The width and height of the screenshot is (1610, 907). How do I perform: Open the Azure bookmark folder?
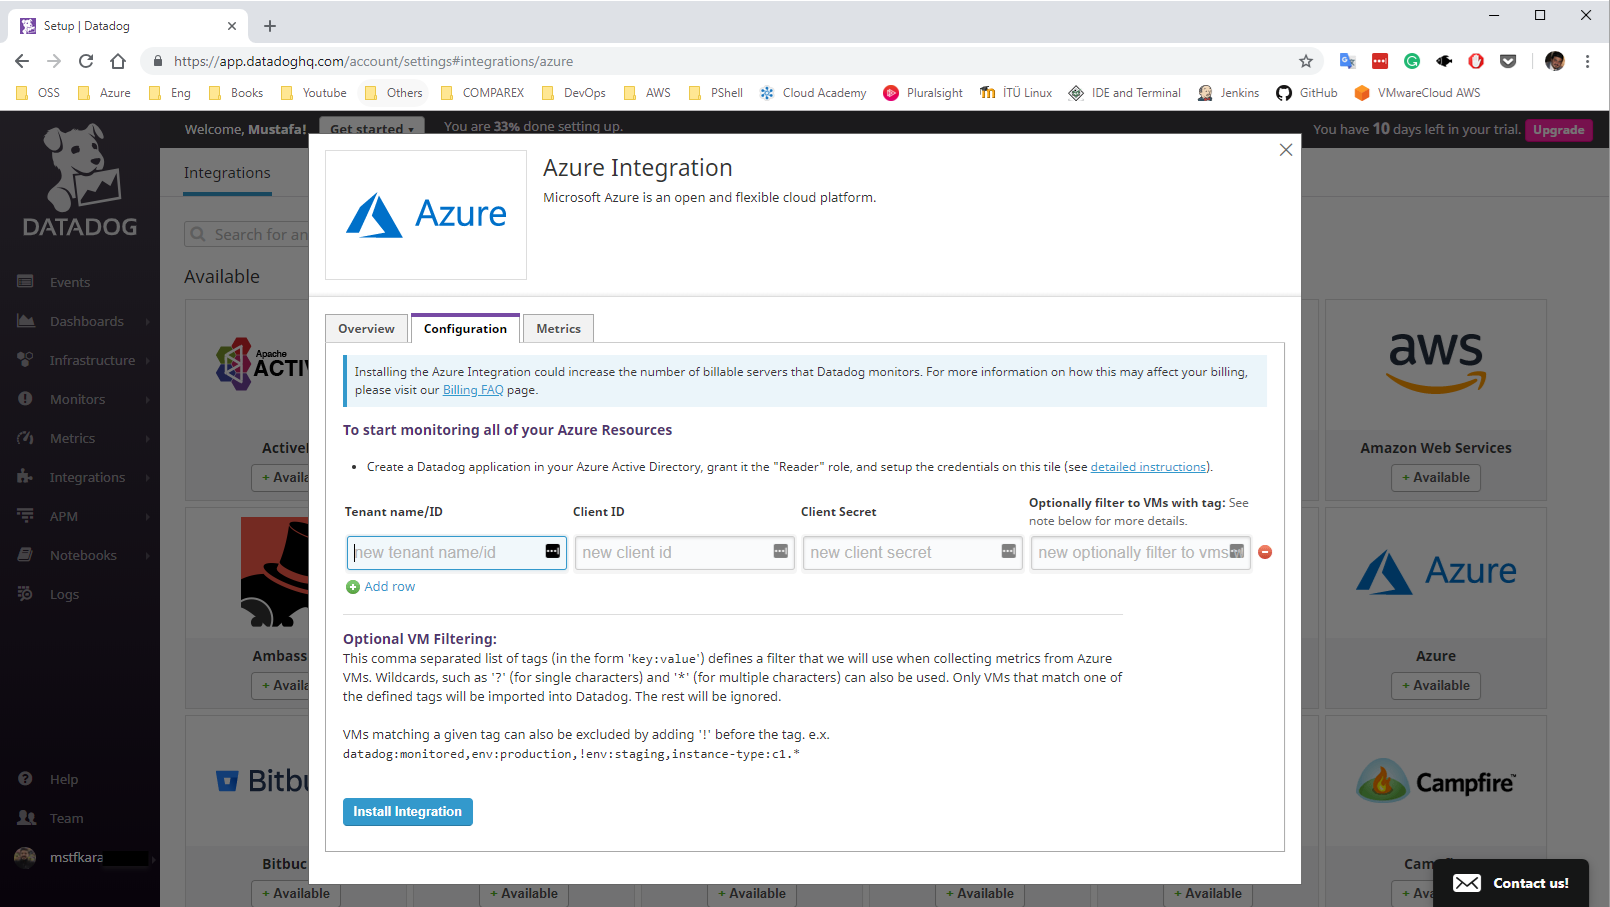[104, 93]
